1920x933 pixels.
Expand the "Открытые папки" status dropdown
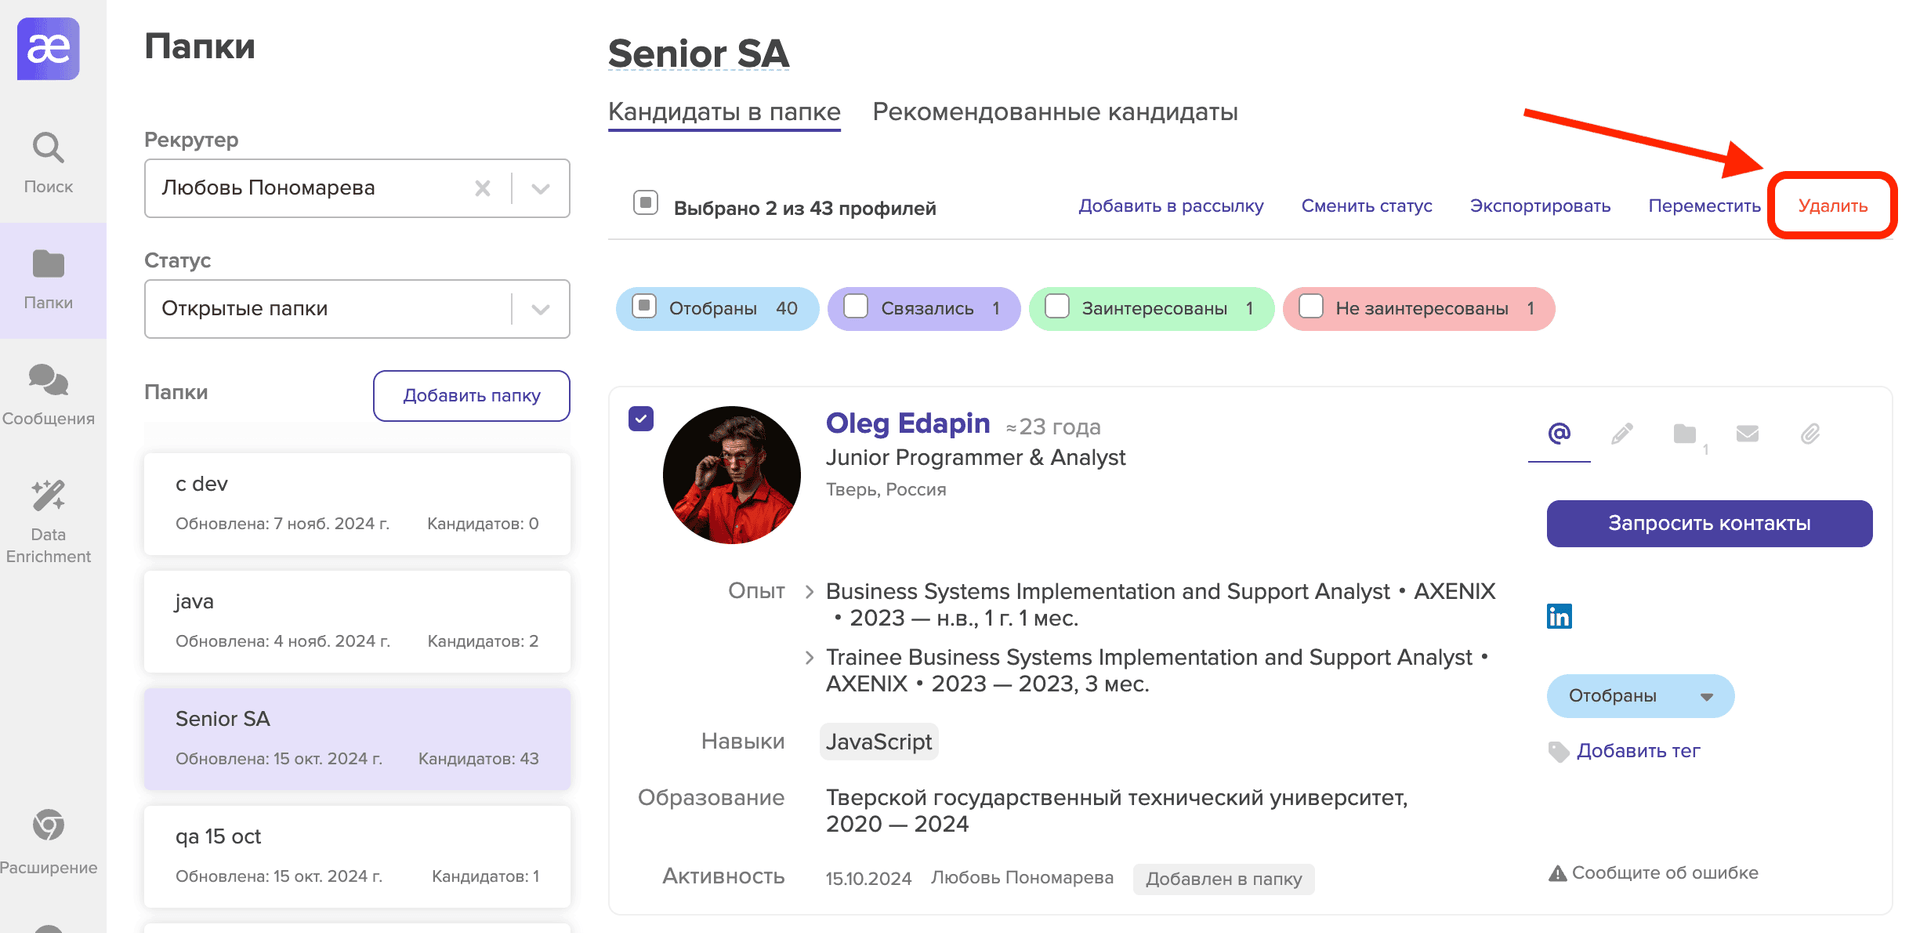pyautogui.click(x=540, y=309)
